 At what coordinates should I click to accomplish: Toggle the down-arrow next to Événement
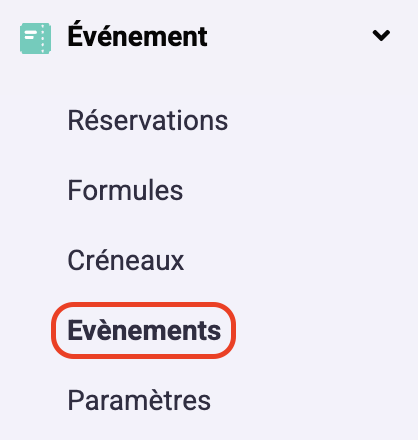point(381,35)
